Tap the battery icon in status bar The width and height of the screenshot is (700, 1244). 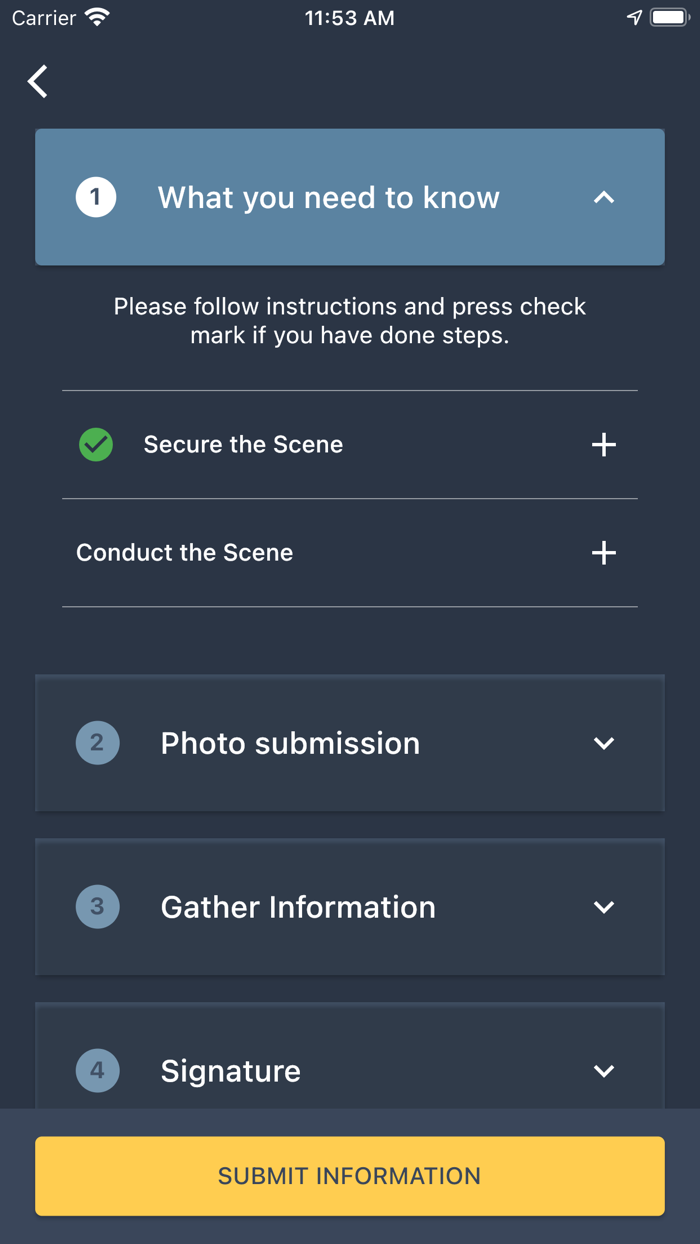669,18
